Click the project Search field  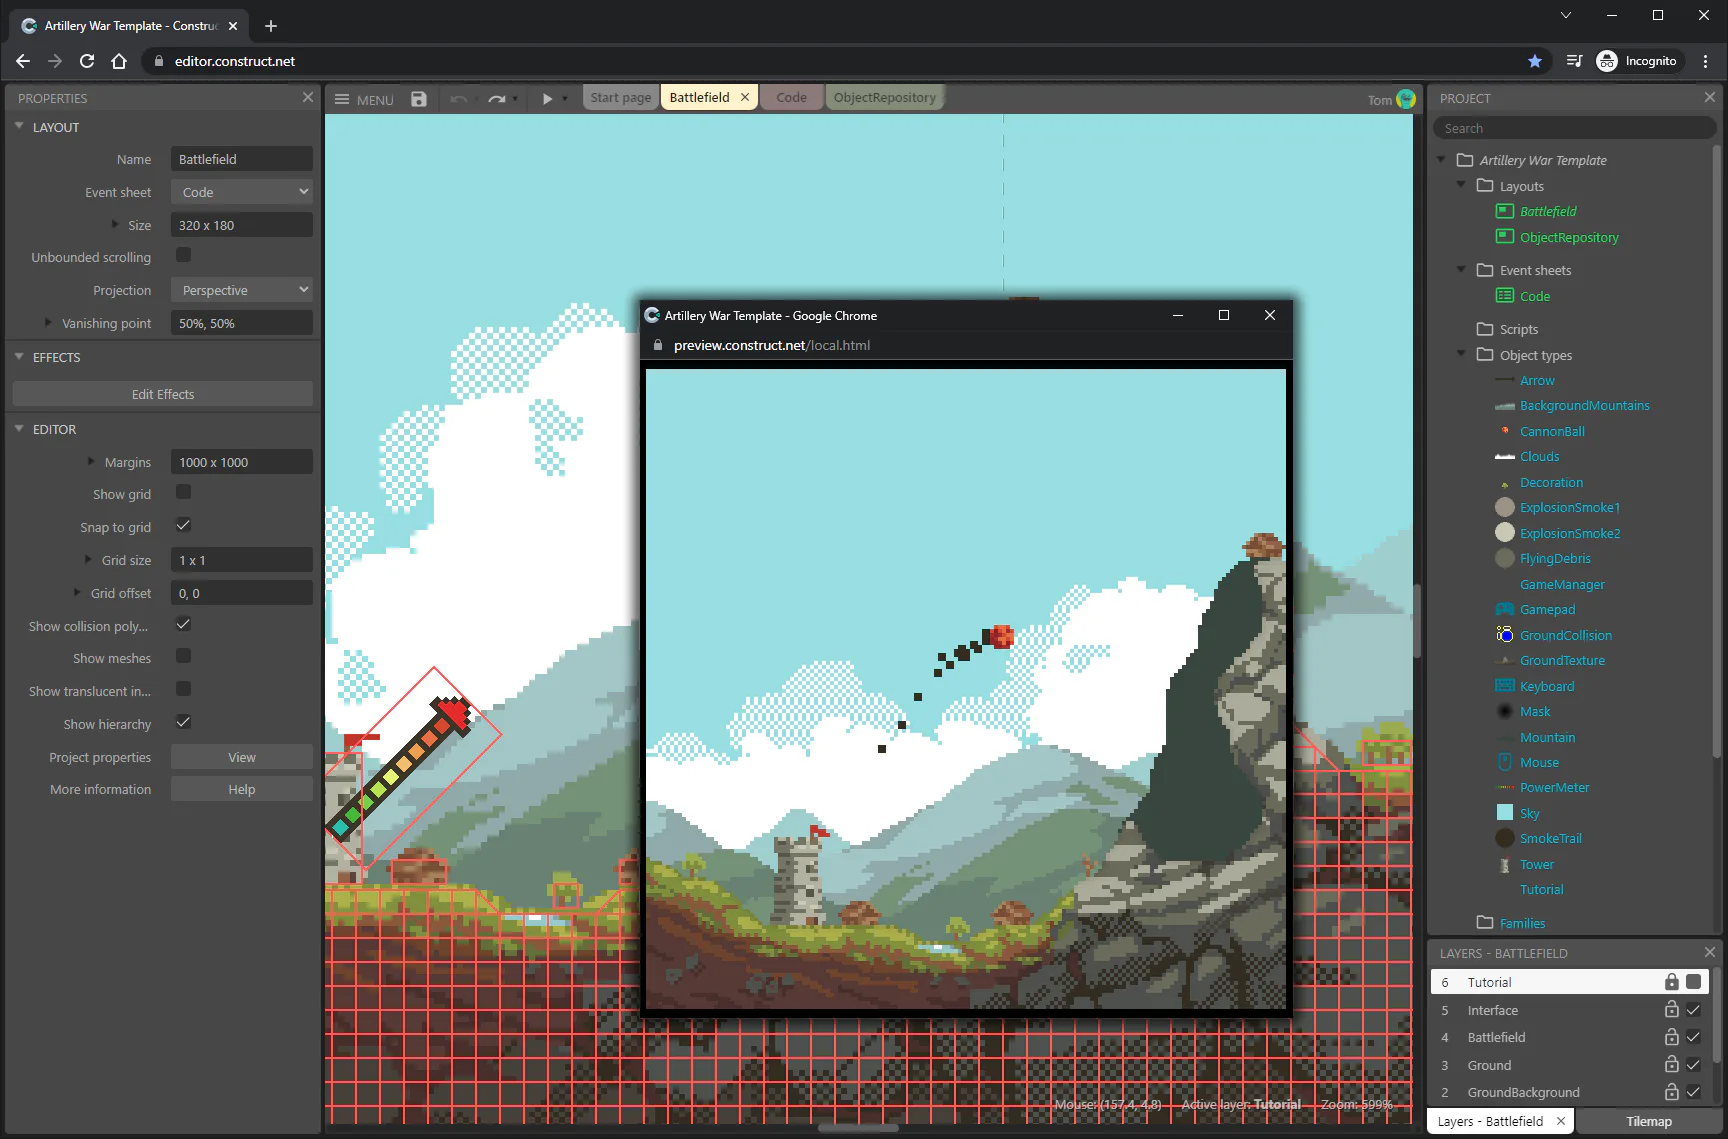point(1574,128)
